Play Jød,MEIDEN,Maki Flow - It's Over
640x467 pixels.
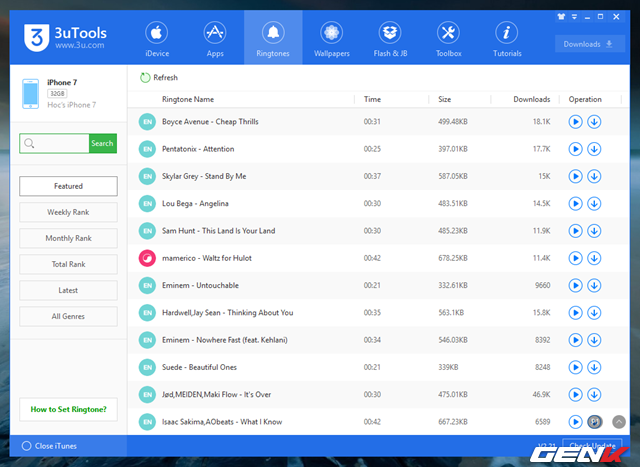tap(576, 394)
